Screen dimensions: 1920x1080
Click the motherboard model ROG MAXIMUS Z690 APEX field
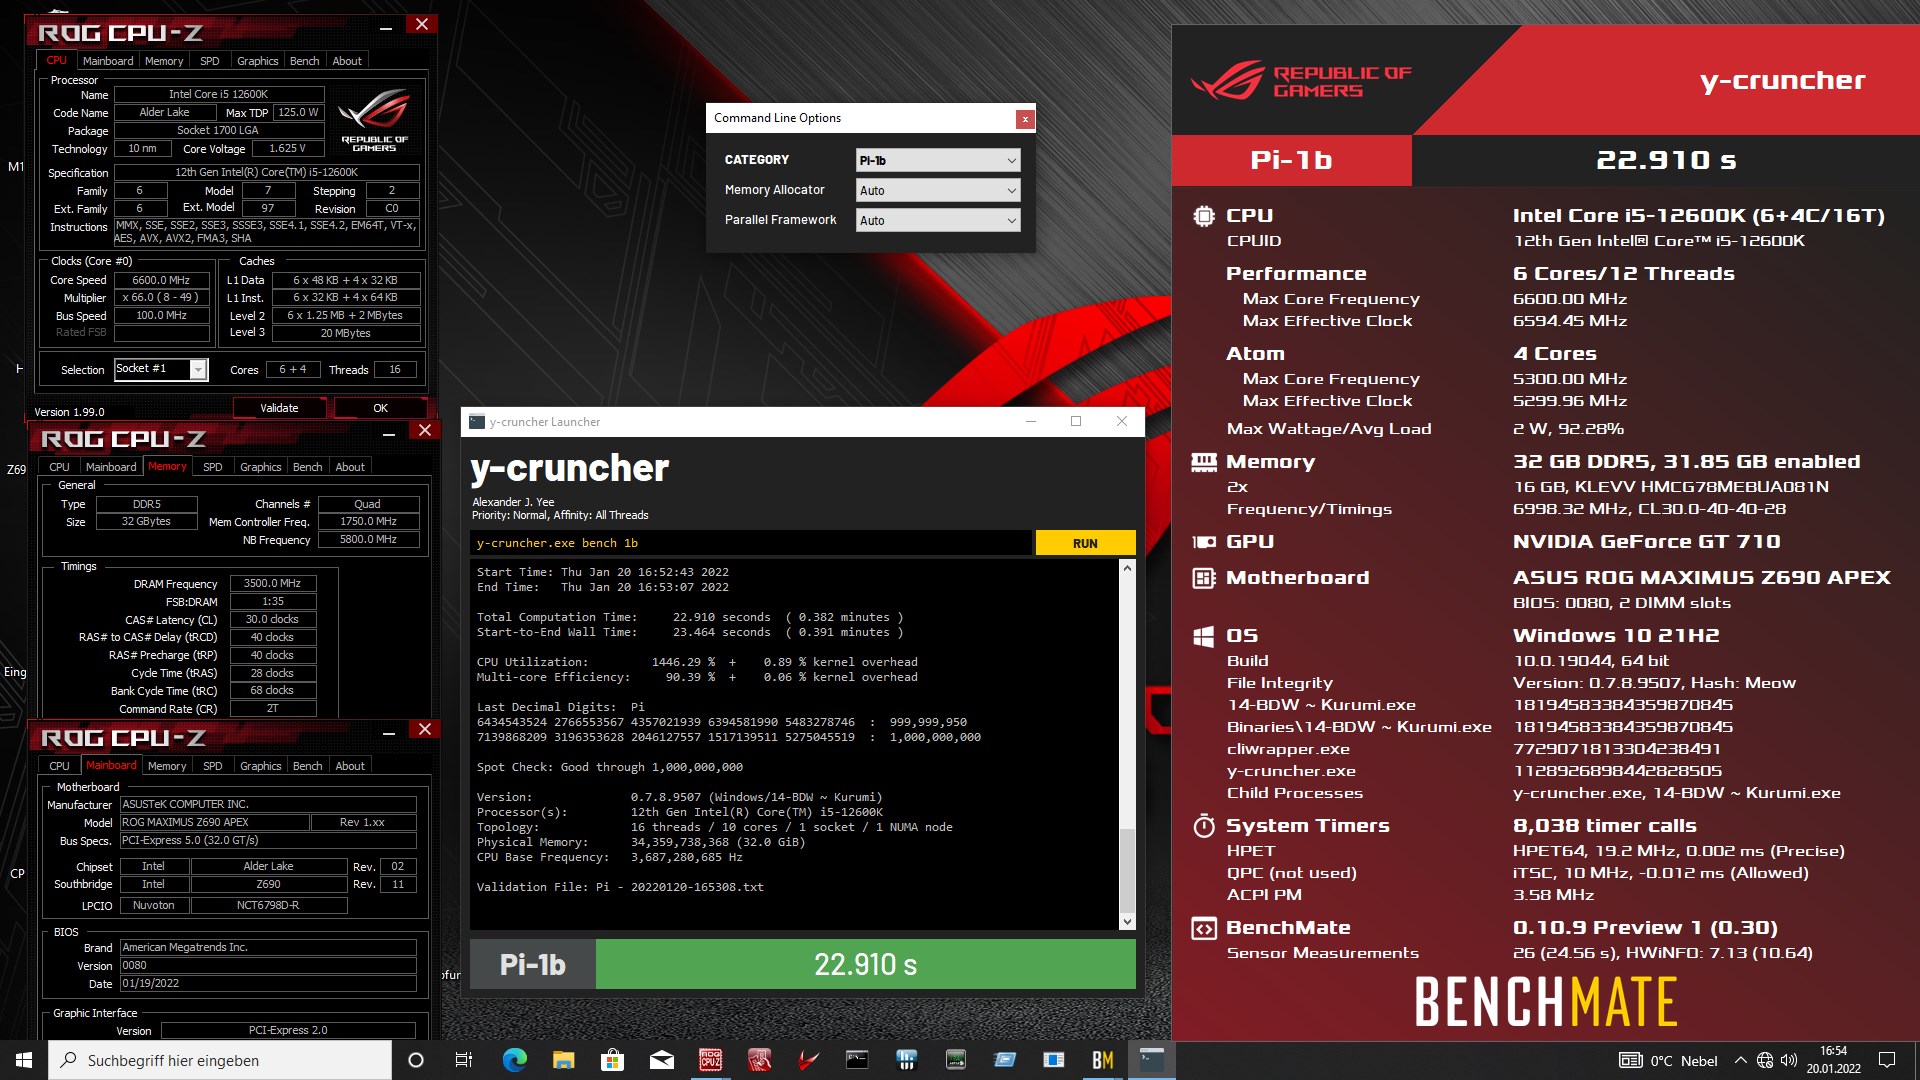[x=214, y=822]
